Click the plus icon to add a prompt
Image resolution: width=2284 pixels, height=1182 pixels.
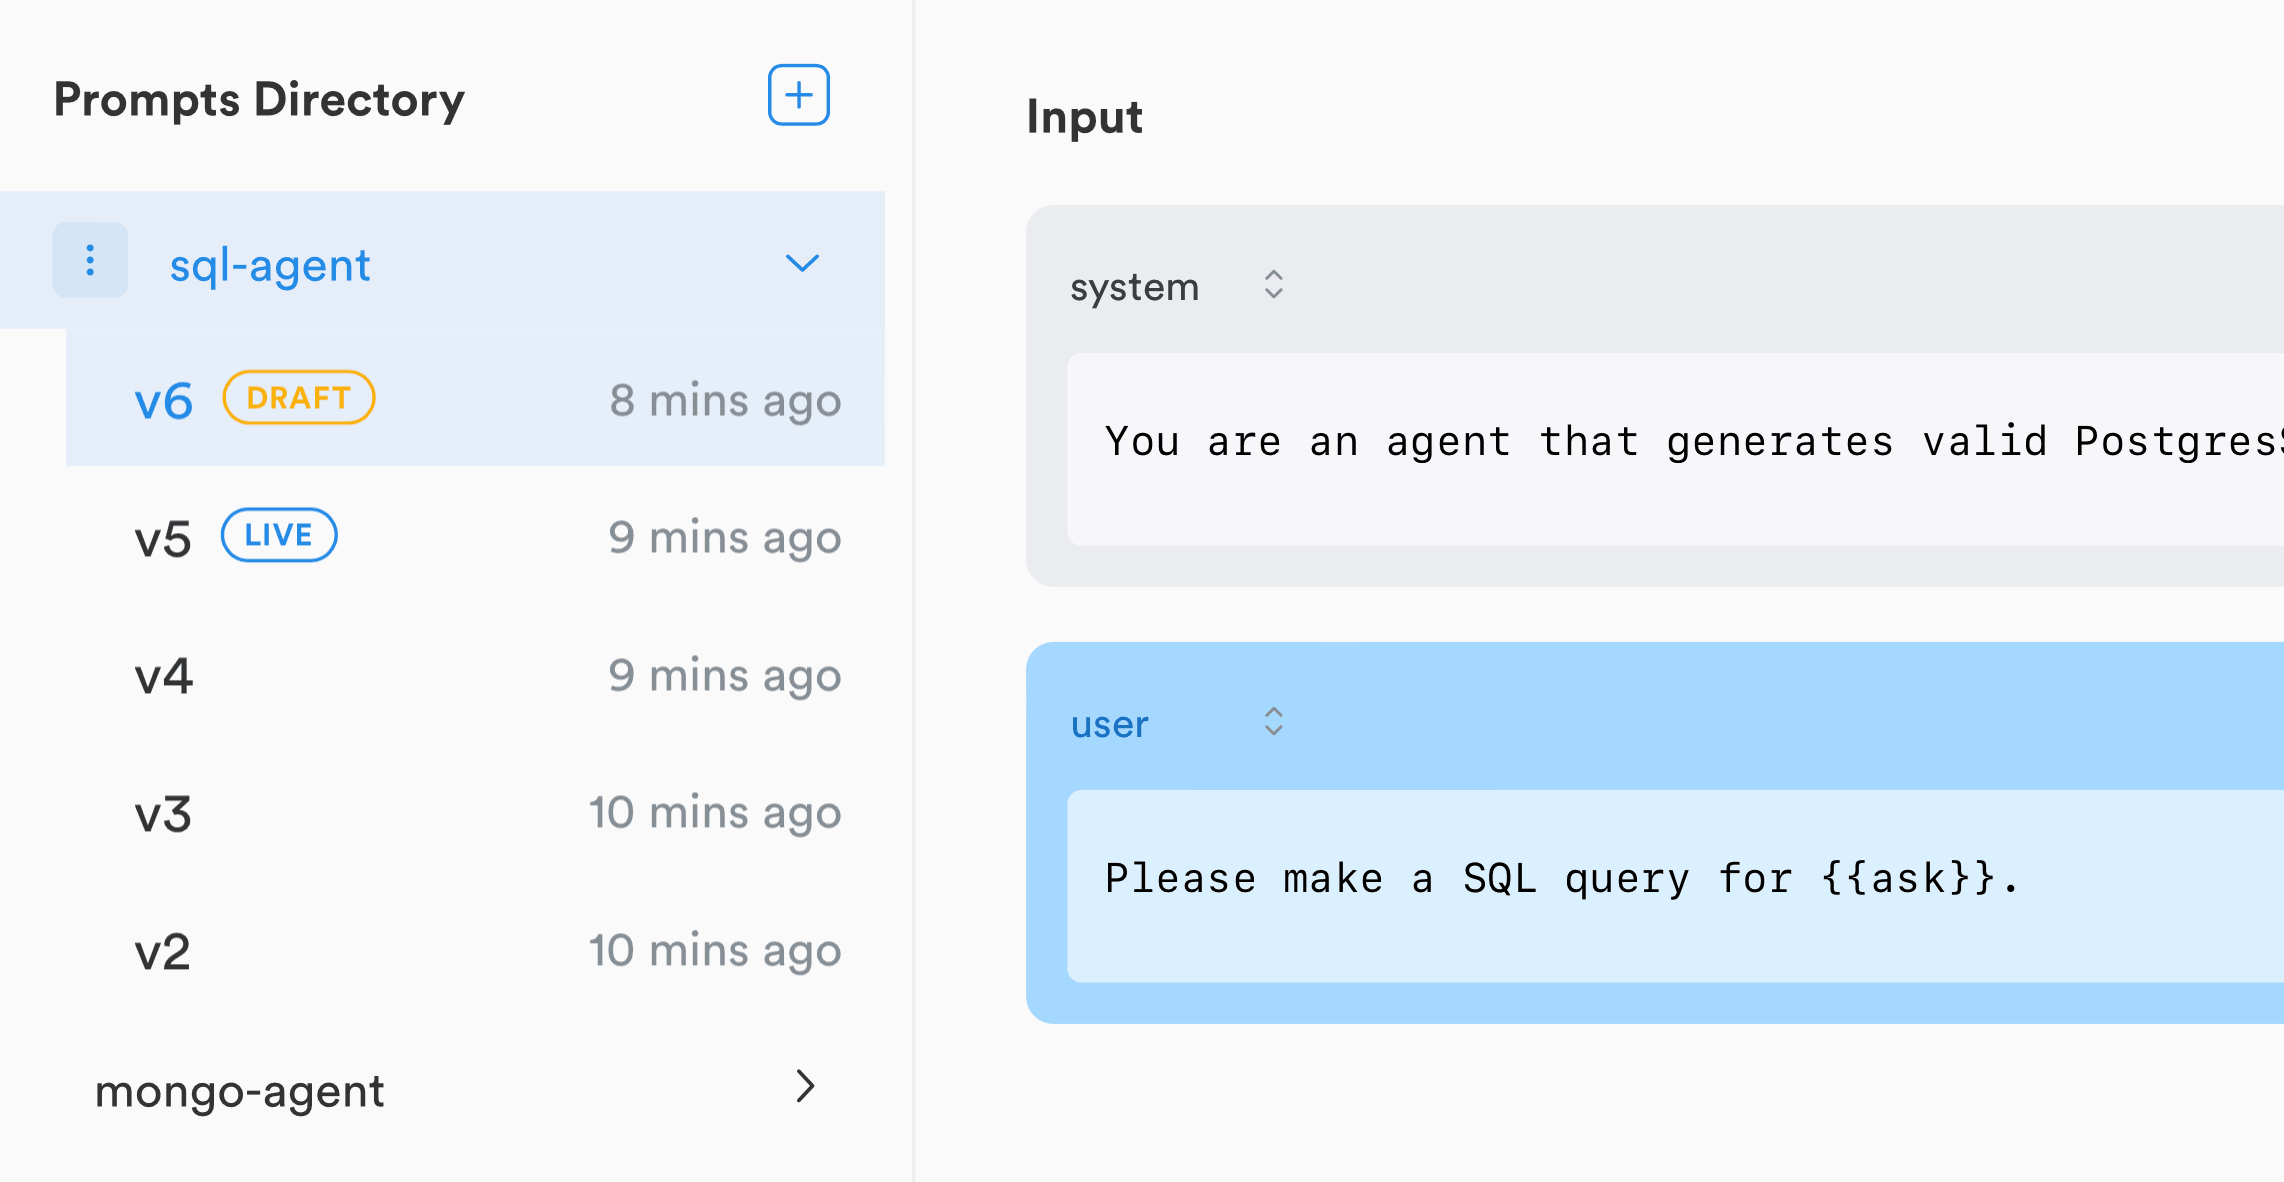point(797,94)
